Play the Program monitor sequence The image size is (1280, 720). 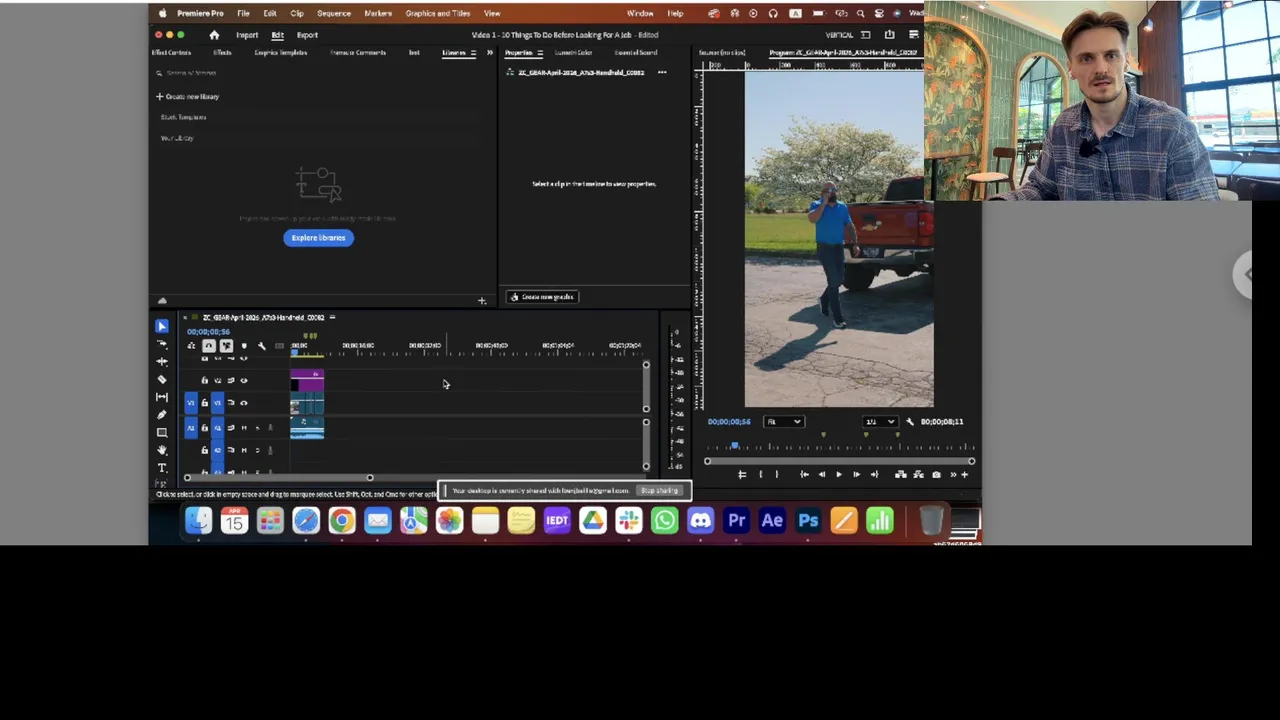pos(838,475)
